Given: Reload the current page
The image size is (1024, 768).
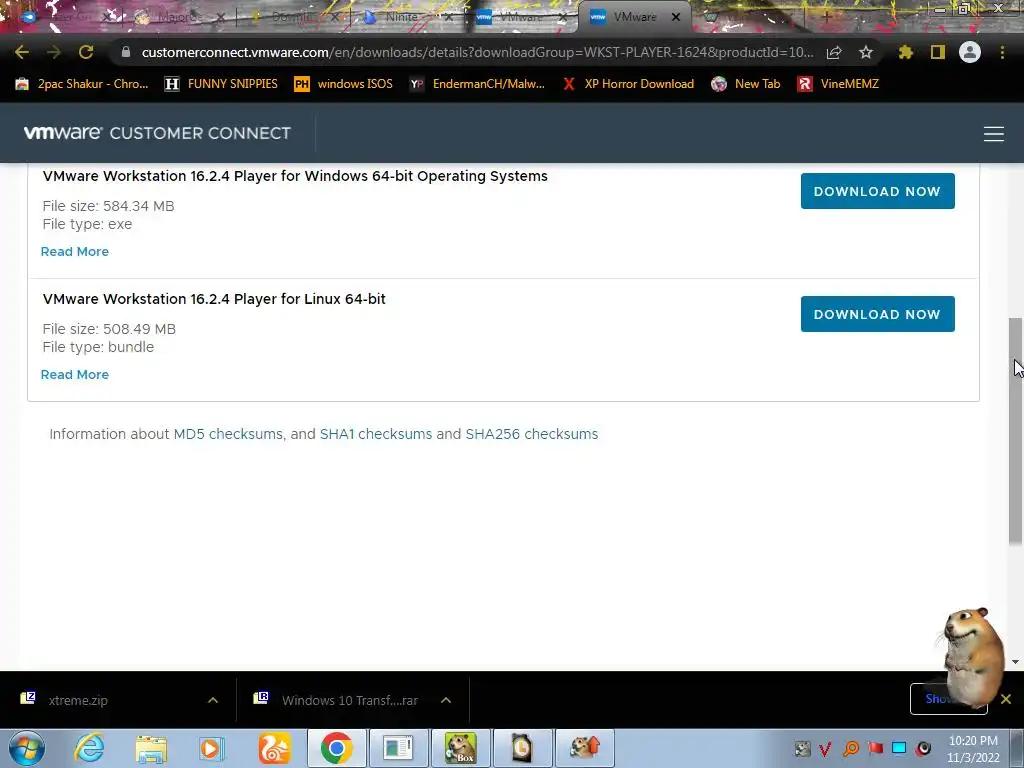Looking at the screenshot, I should [86, 52].
